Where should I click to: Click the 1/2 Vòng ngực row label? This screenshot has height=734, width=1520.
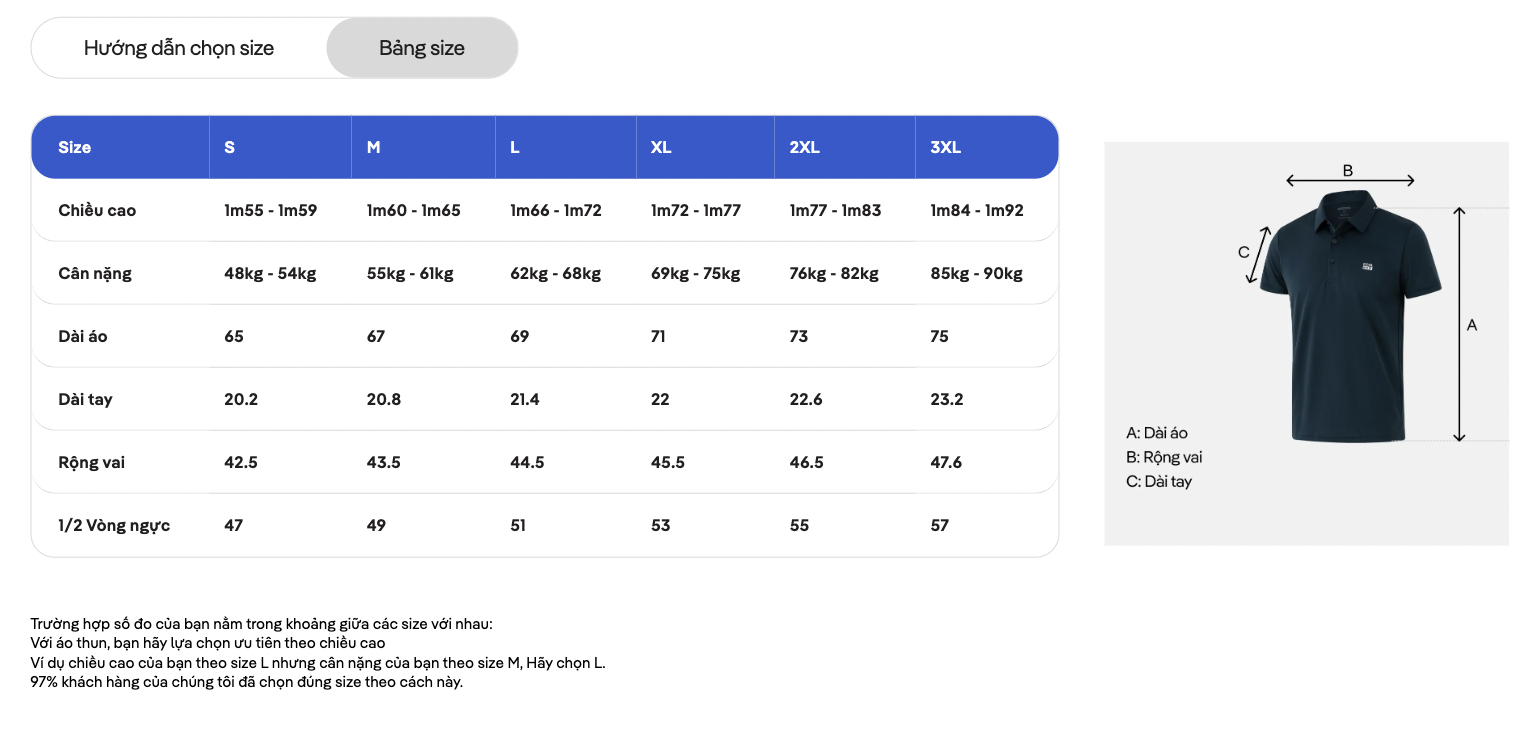(114, 525)
